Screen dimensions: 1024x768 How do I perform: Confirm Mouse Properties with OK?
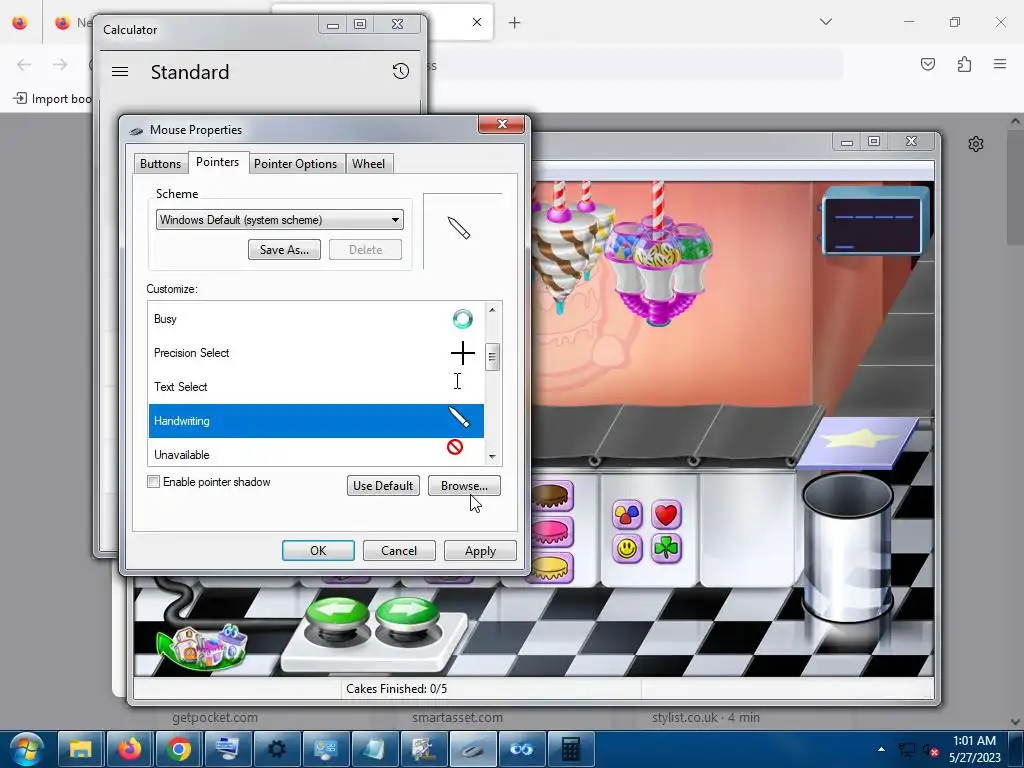[x=318, y=551]
